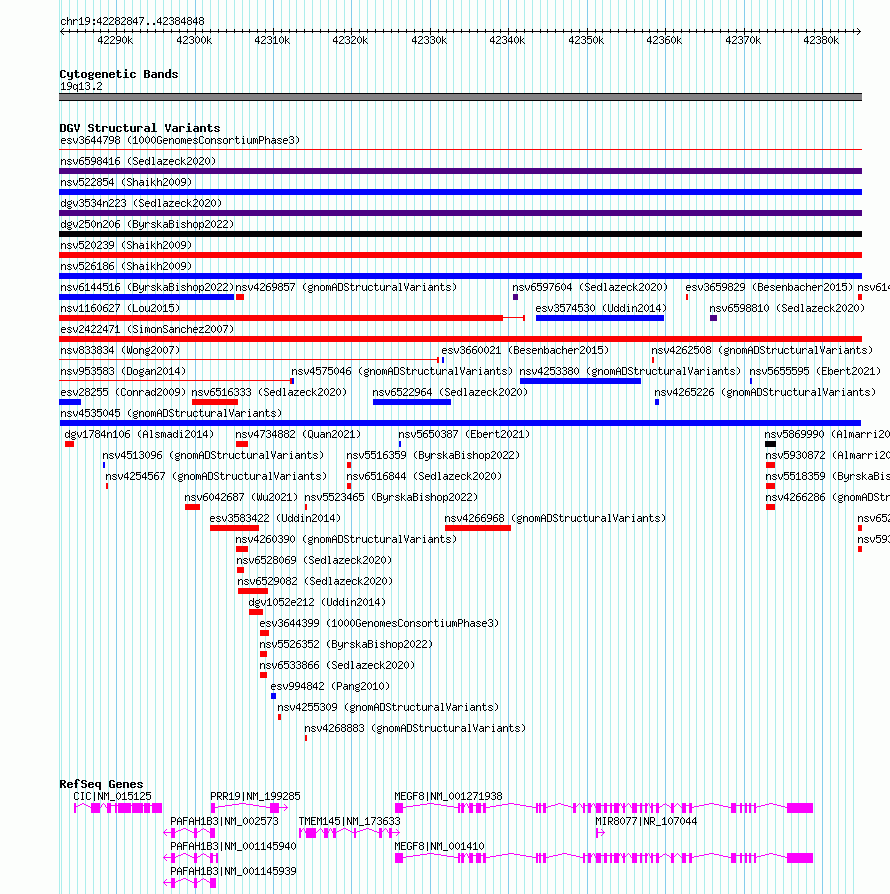Image resolution: width=890 pixels, height=894 pixels.
Task: Select nsv520239 (Shaikh2009) variant
Action: [126, 245]
